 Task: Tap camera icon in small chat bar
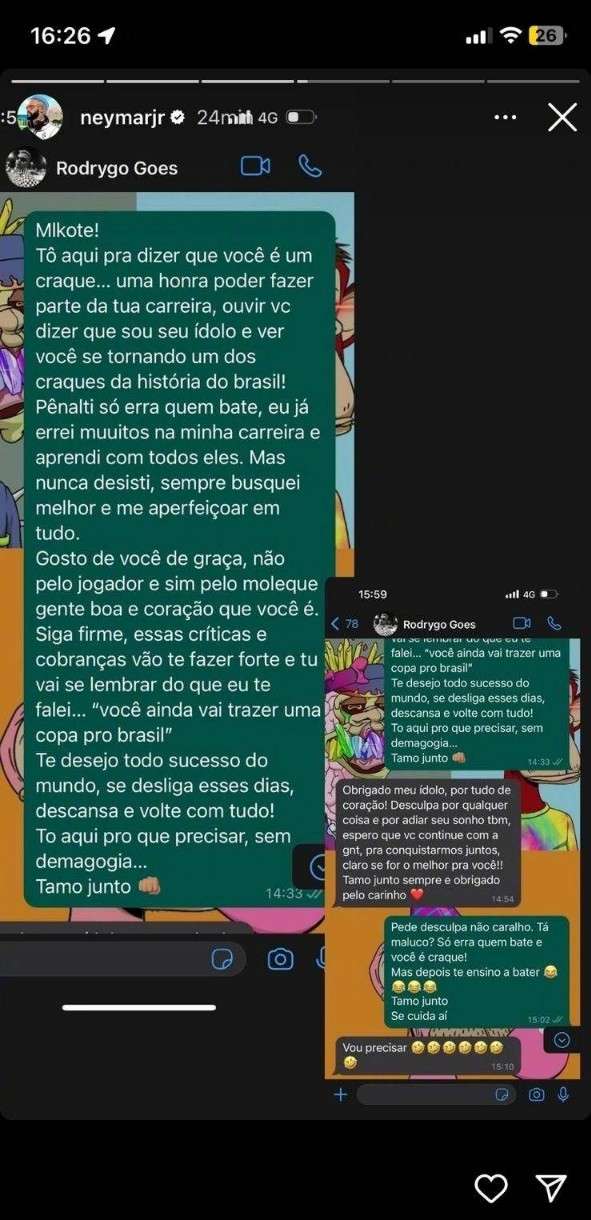[536, 1094]
